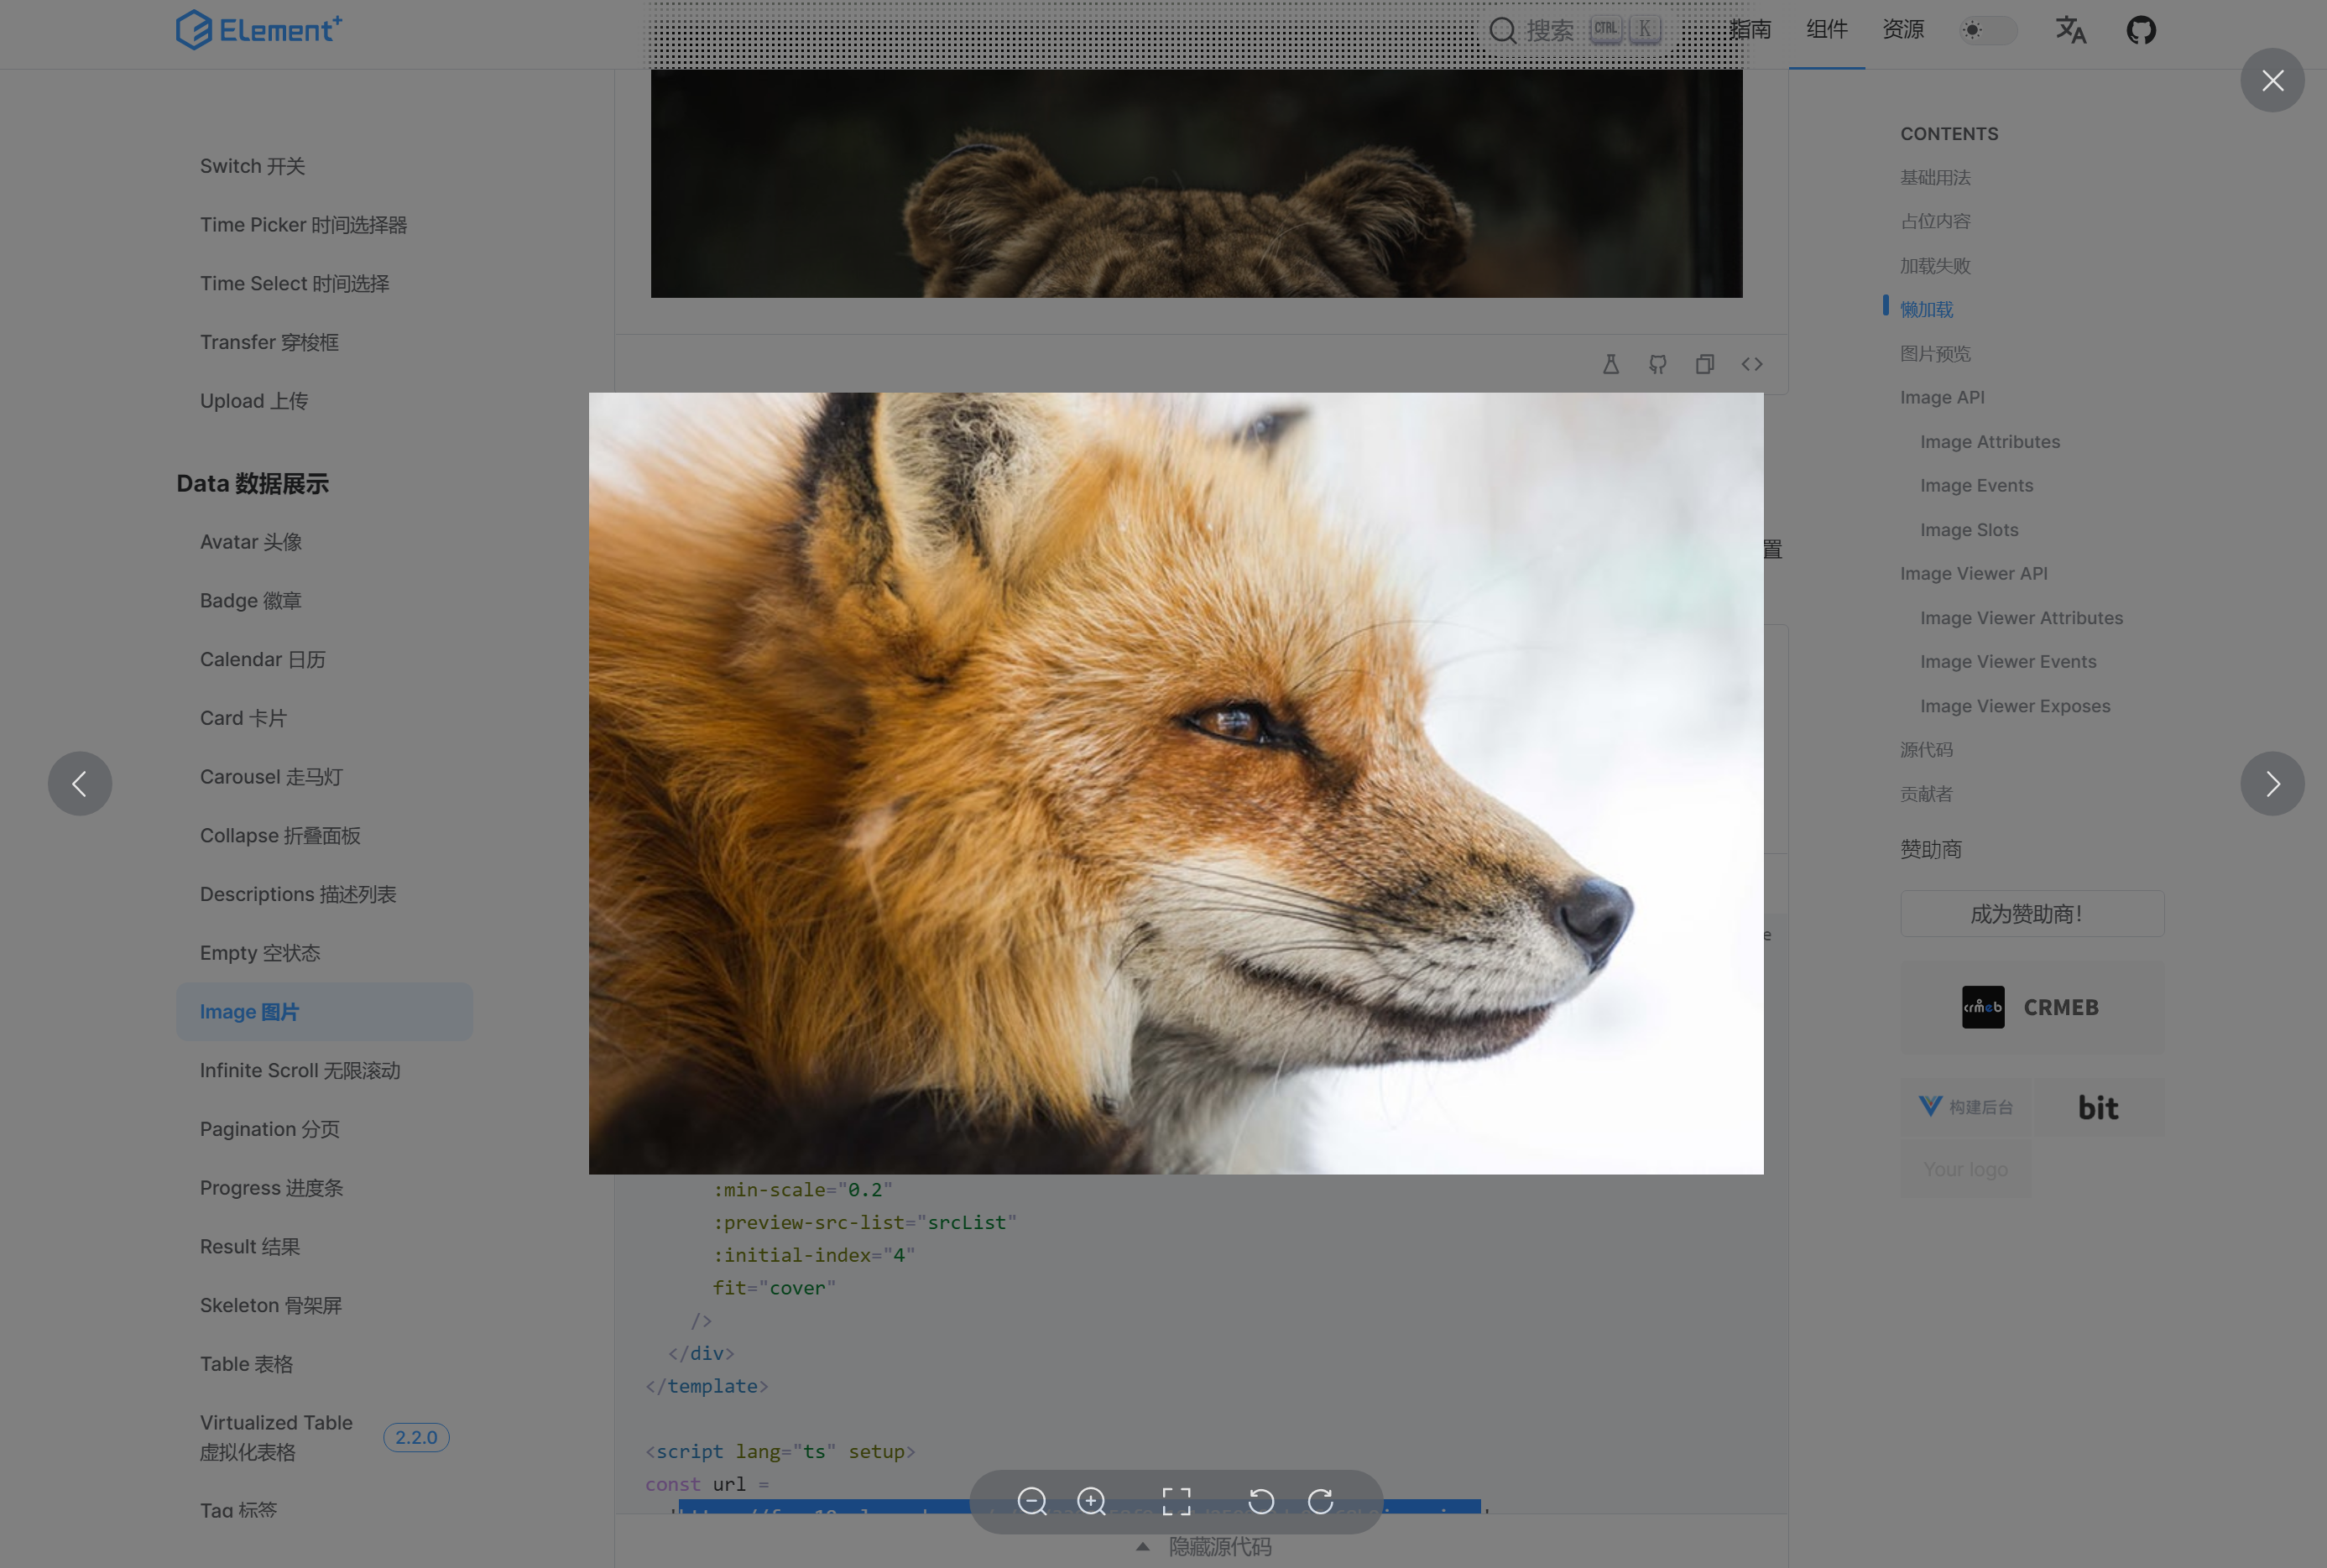Open the 组件 nav item
This screenshot has height=1568, width=2327.
pyautogui.click(x=1826, y=30)
